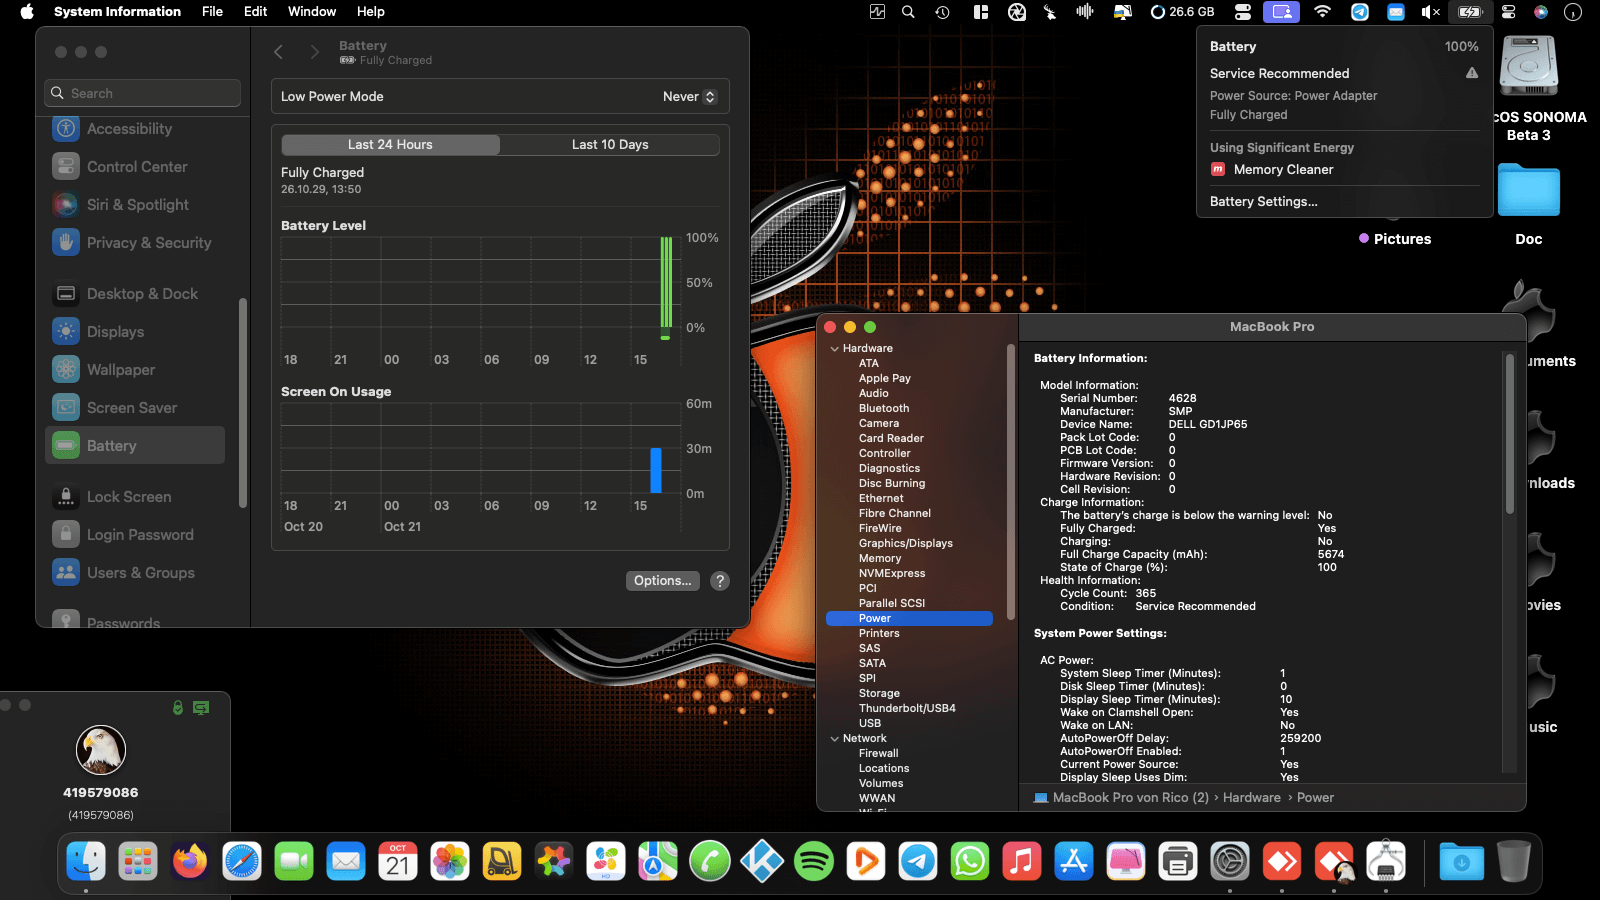Click Battery Settings... in the battery menu
Image resolution: width=1600 pixels, height=900 pixels.
pos(1264,202)
